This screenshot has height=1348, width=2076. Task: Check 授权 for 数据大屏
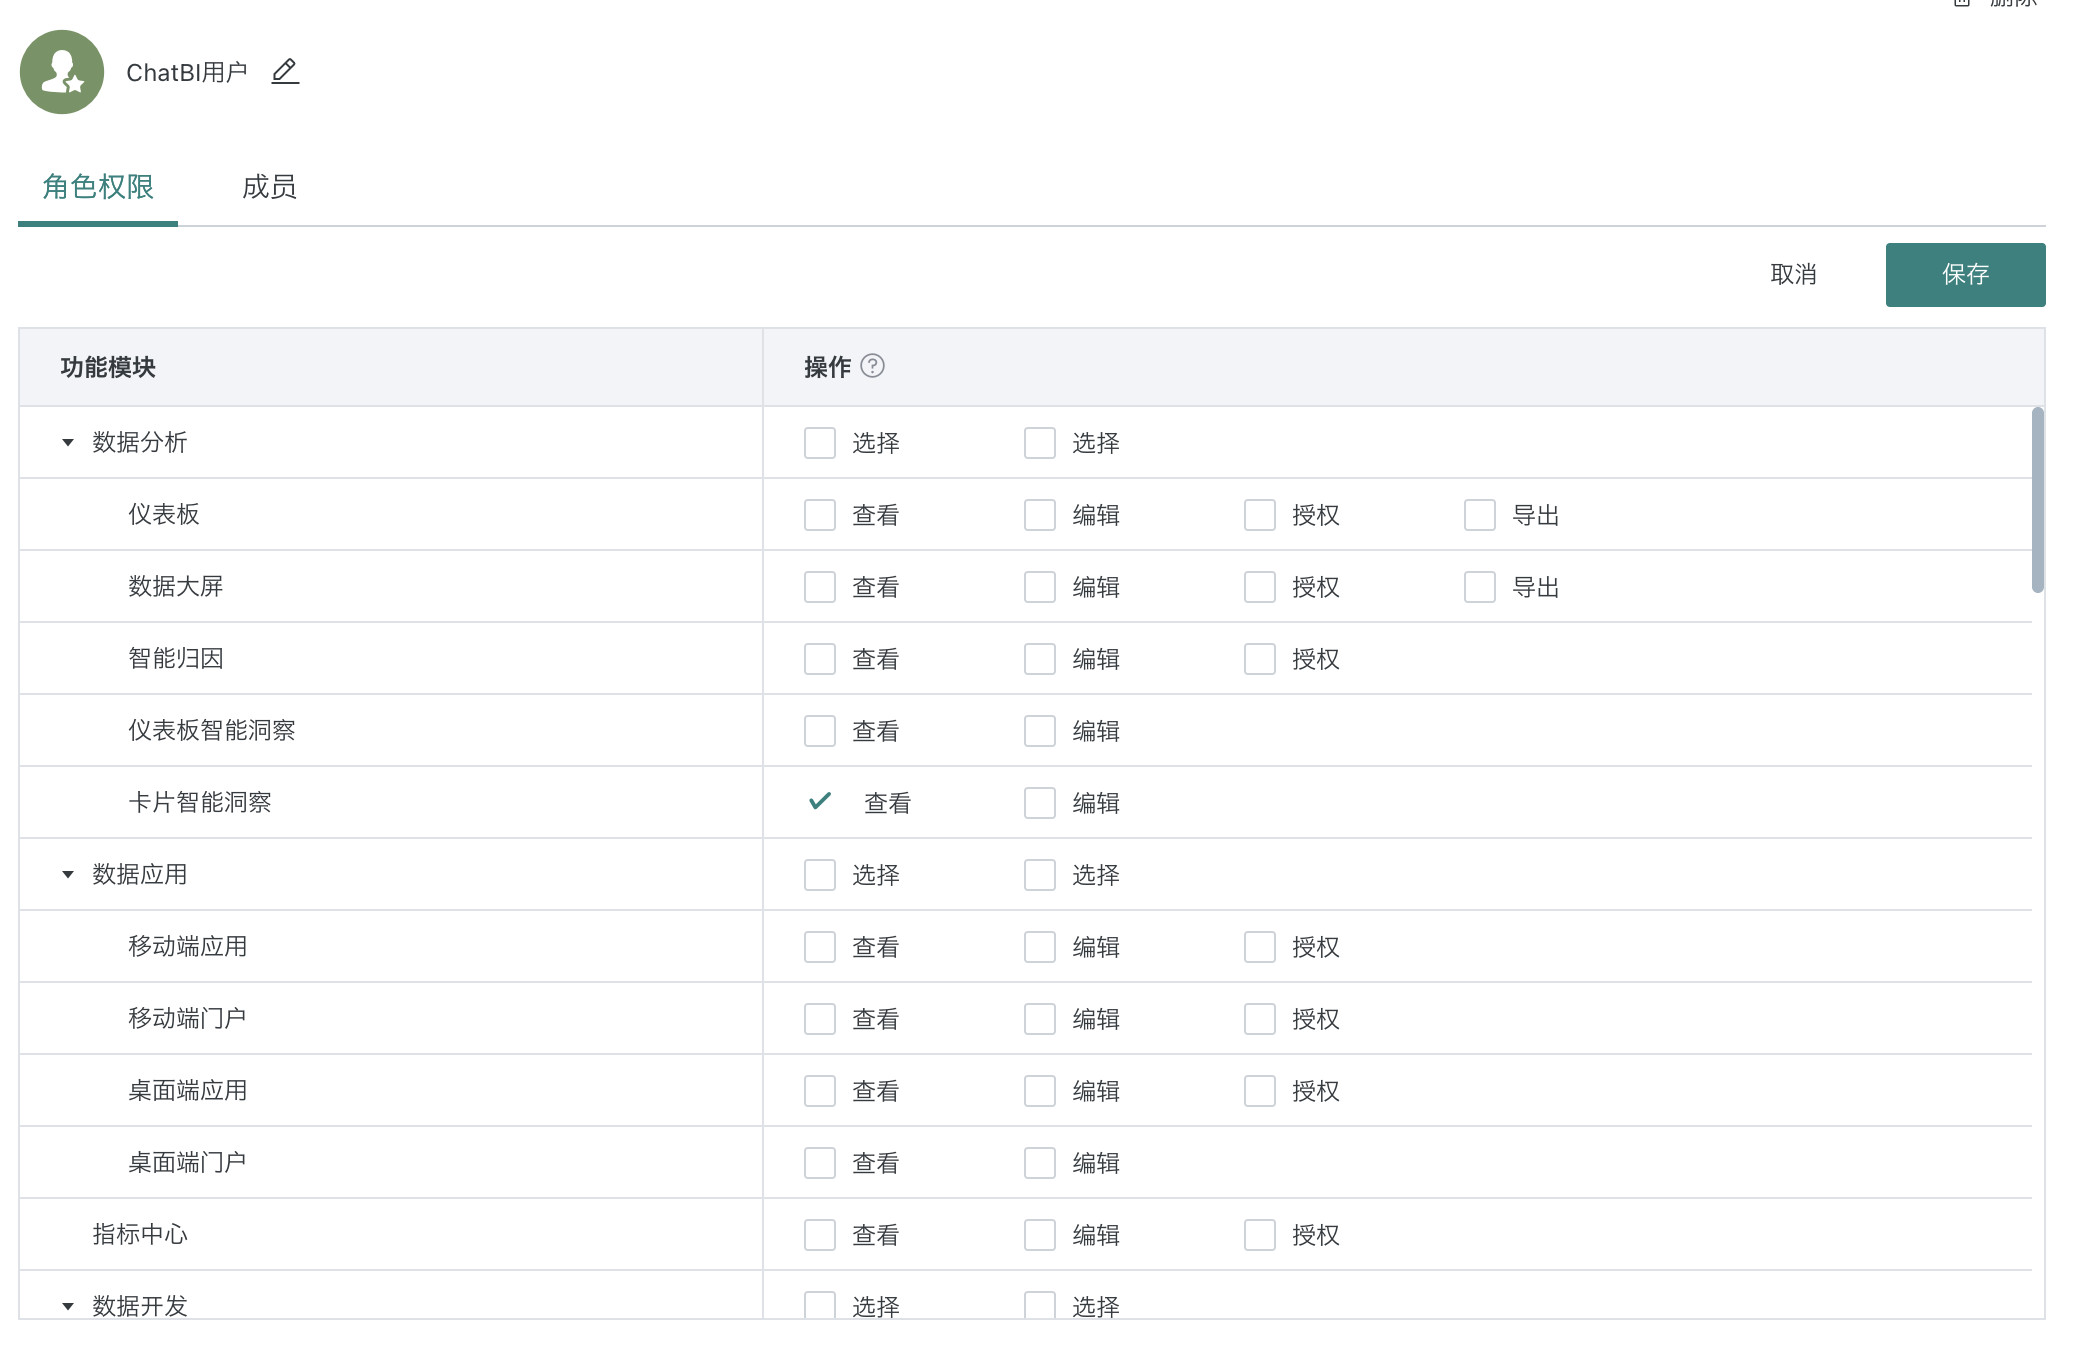[1259, 587]
